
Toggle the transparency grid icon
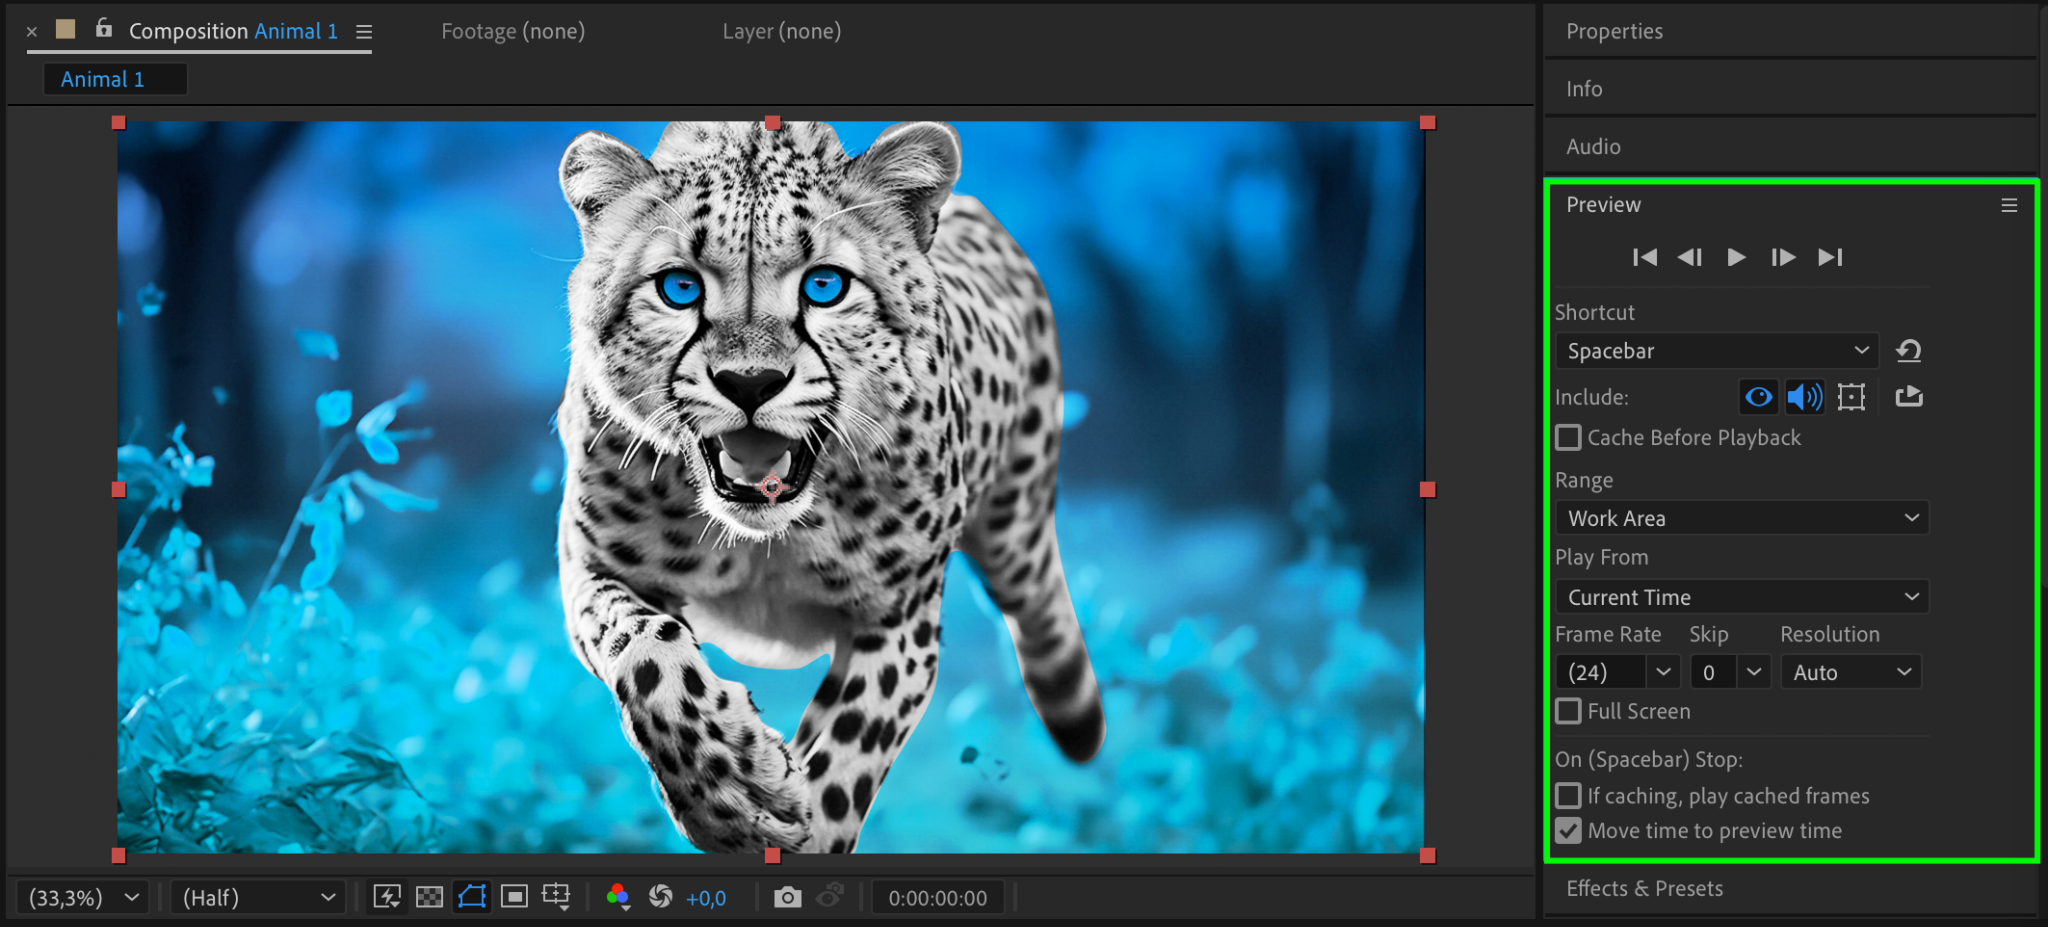coord(429,897)
